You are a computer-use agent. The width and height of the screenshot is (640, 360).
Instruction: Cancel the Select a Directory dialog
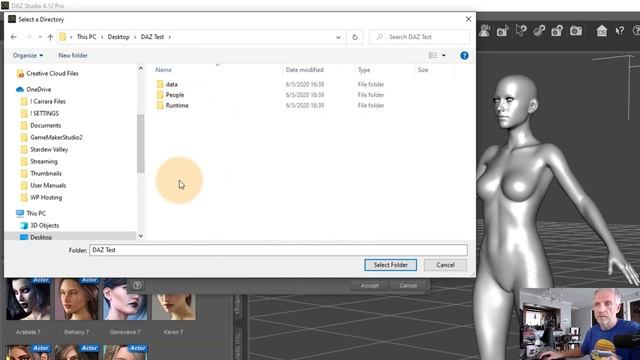[445, 265]
